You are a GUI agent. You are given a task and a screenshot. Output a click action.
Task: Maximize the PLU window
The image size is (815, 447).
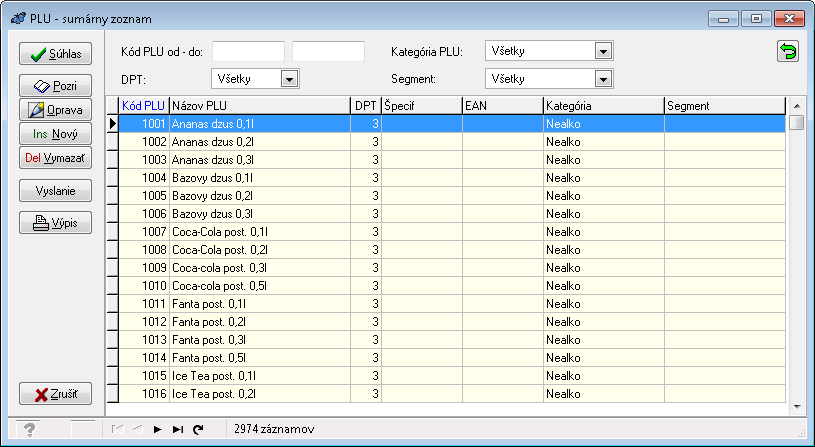[x=756, y=19]
